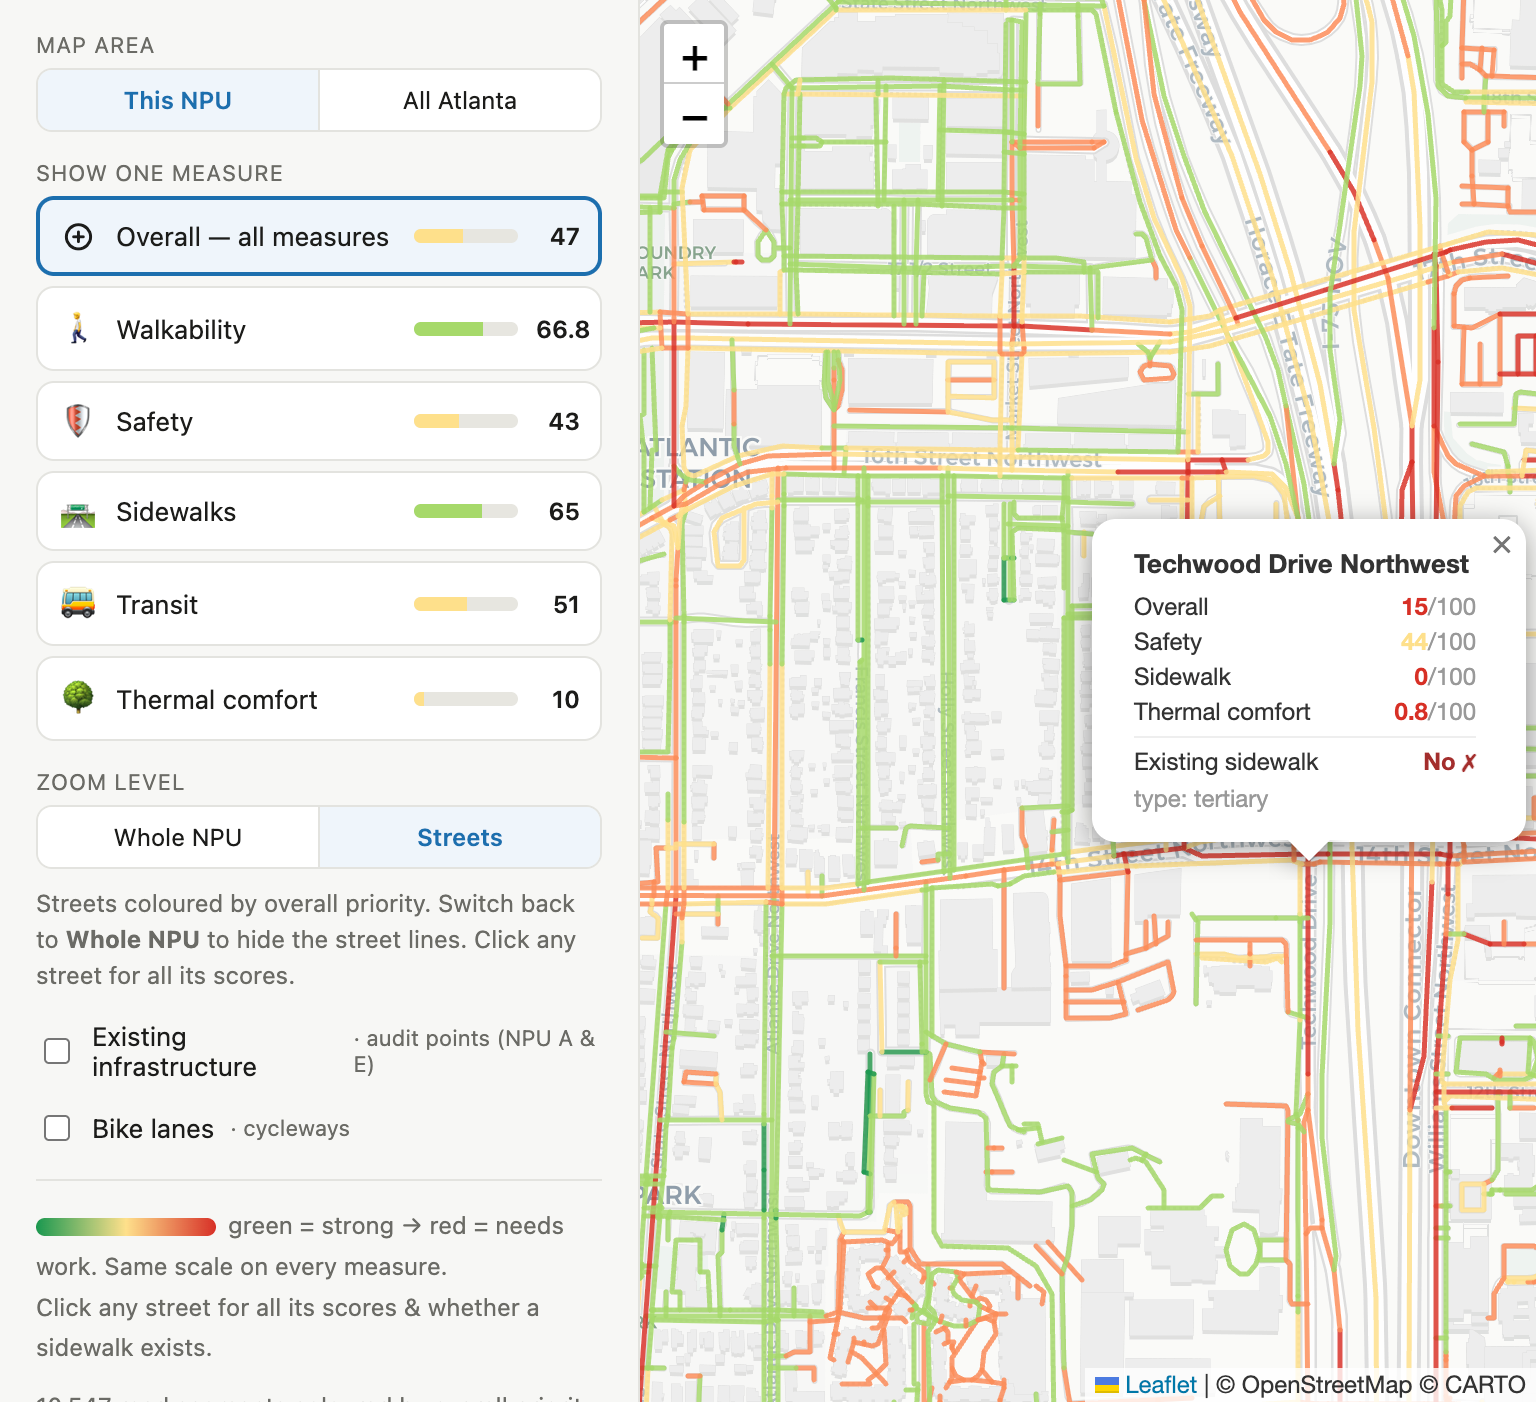Screen dimensions: 1536x1402
Task: Click the Transit score bar in sidebar
Action: pyautogui.click(x=466, y=604)
